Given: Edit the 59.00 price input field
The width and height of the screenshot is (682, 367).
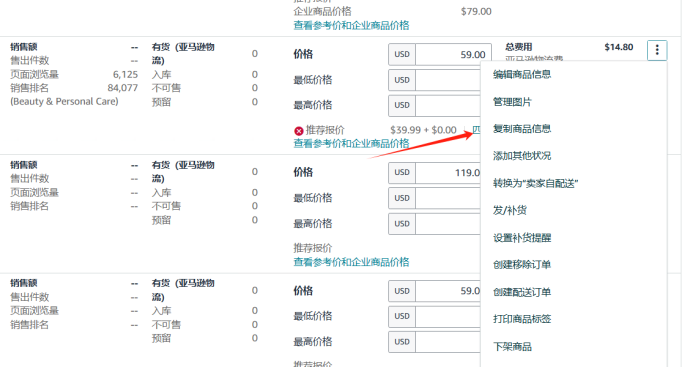Looking at the screenshot, I should 453,54.
